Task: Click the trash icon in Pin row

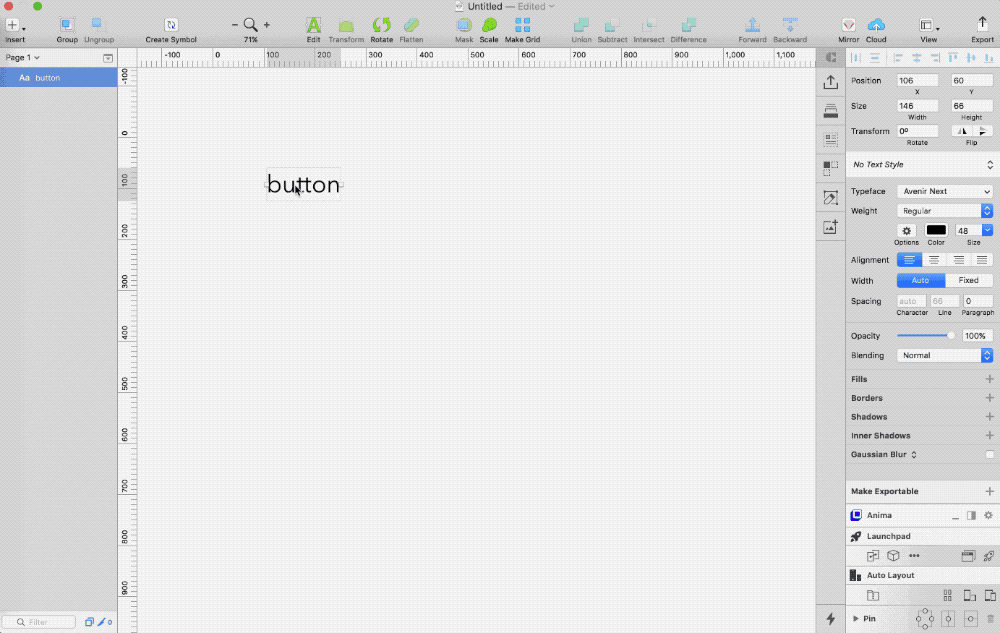Action: (990, 619)
